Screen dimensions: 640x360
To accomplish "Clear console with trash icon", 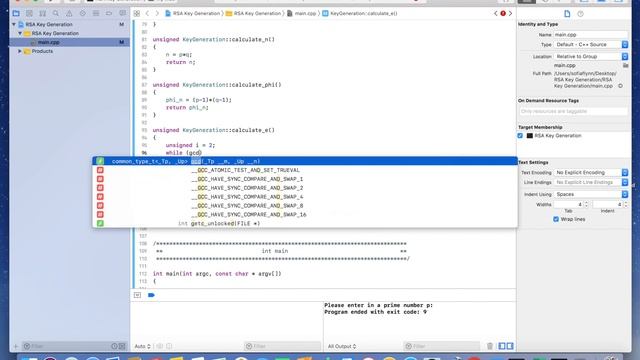I will [x=490, y=346].
